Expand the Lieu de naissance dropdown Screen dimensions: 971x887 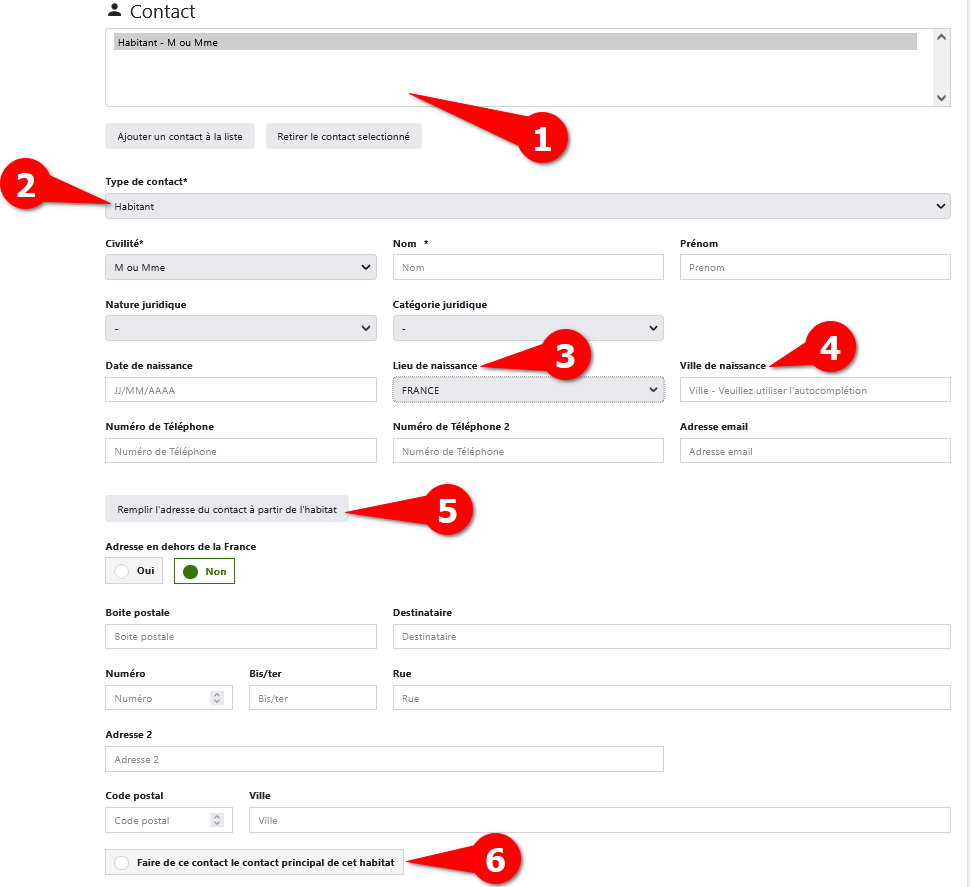pos(527,390)
